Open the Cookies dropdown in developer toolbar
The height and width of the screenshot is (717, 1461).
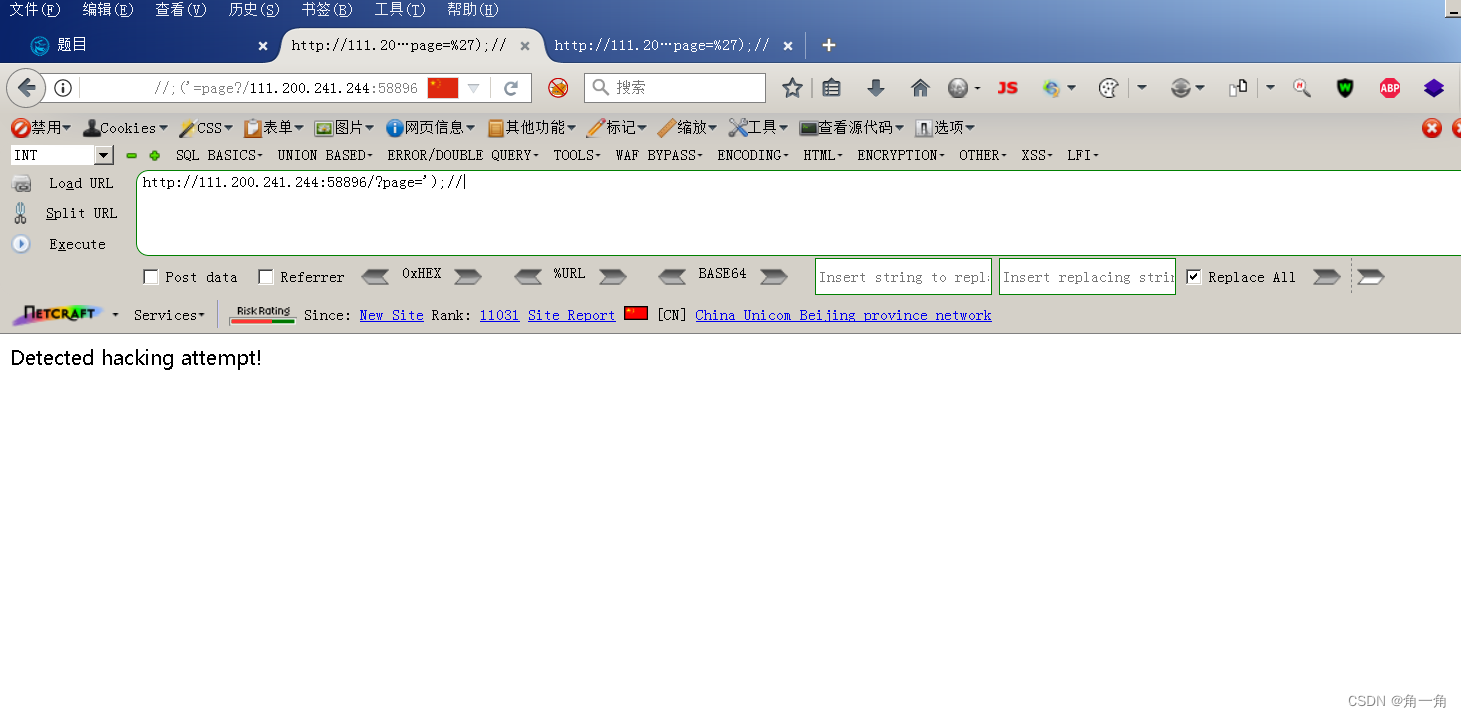pos(126,127)
